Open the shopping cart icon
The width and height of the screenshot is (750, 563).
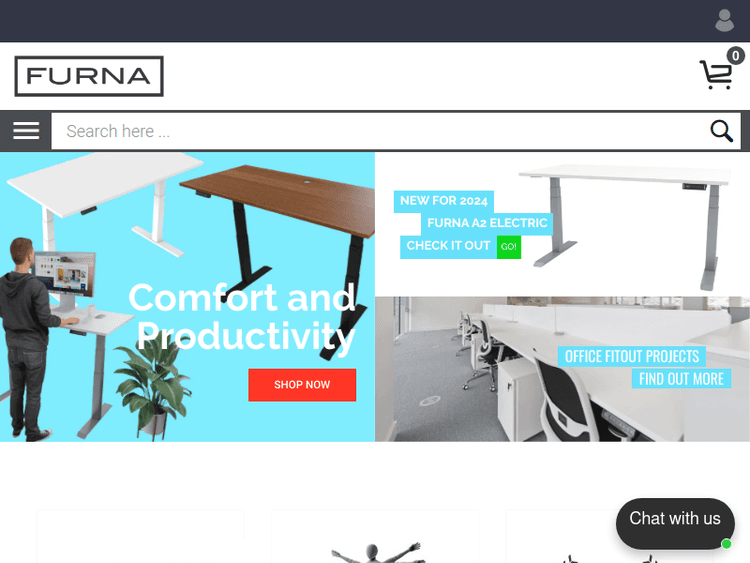[716, 74]
